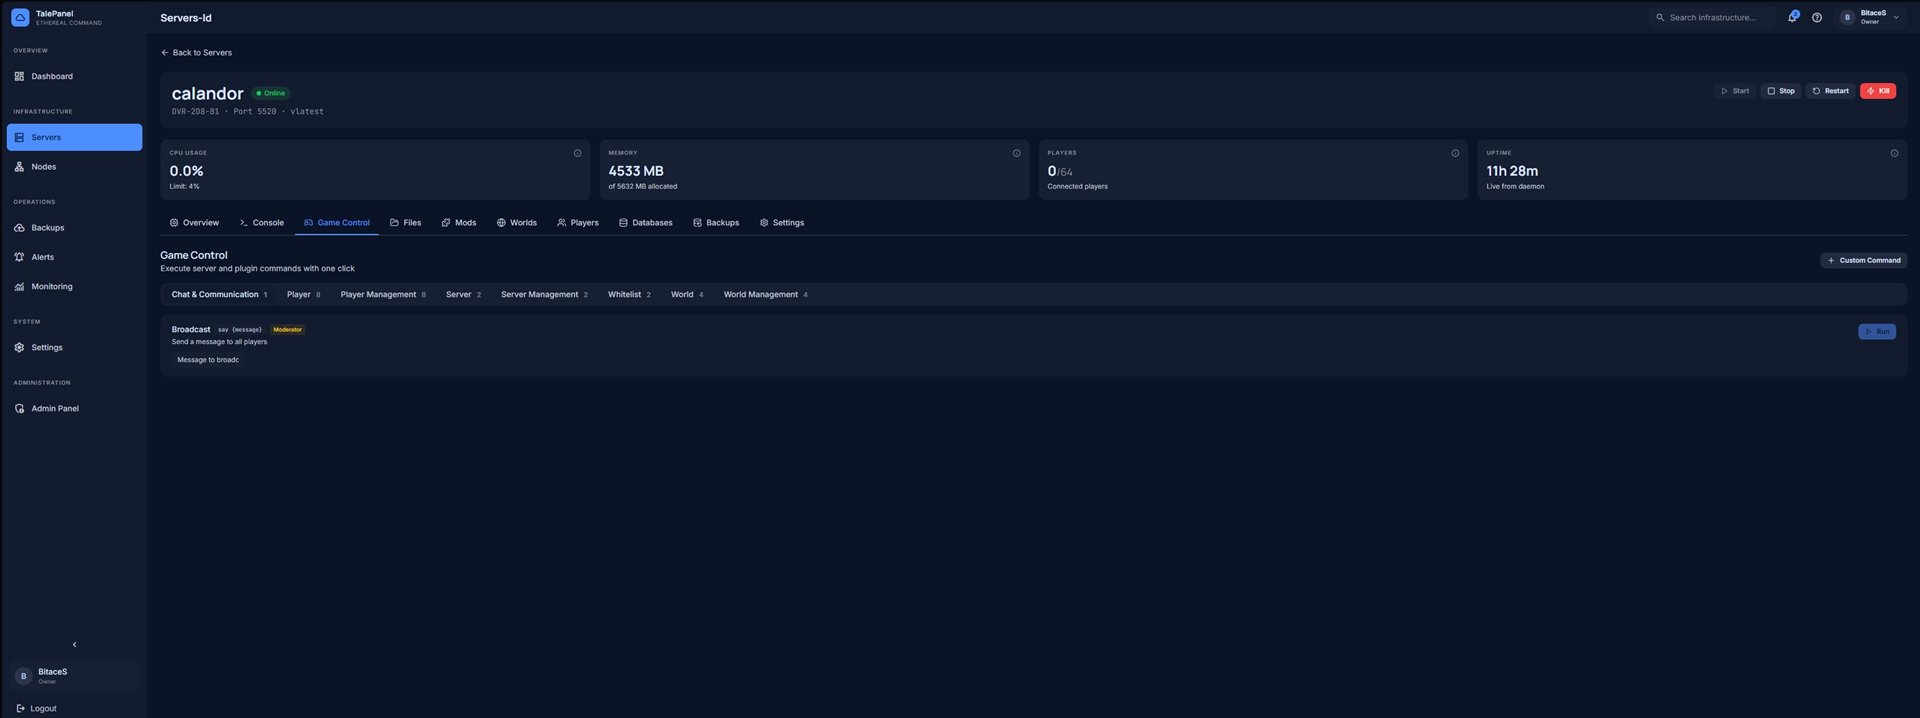
Task: Run the Broadcast command
Action: point(1877,331)
